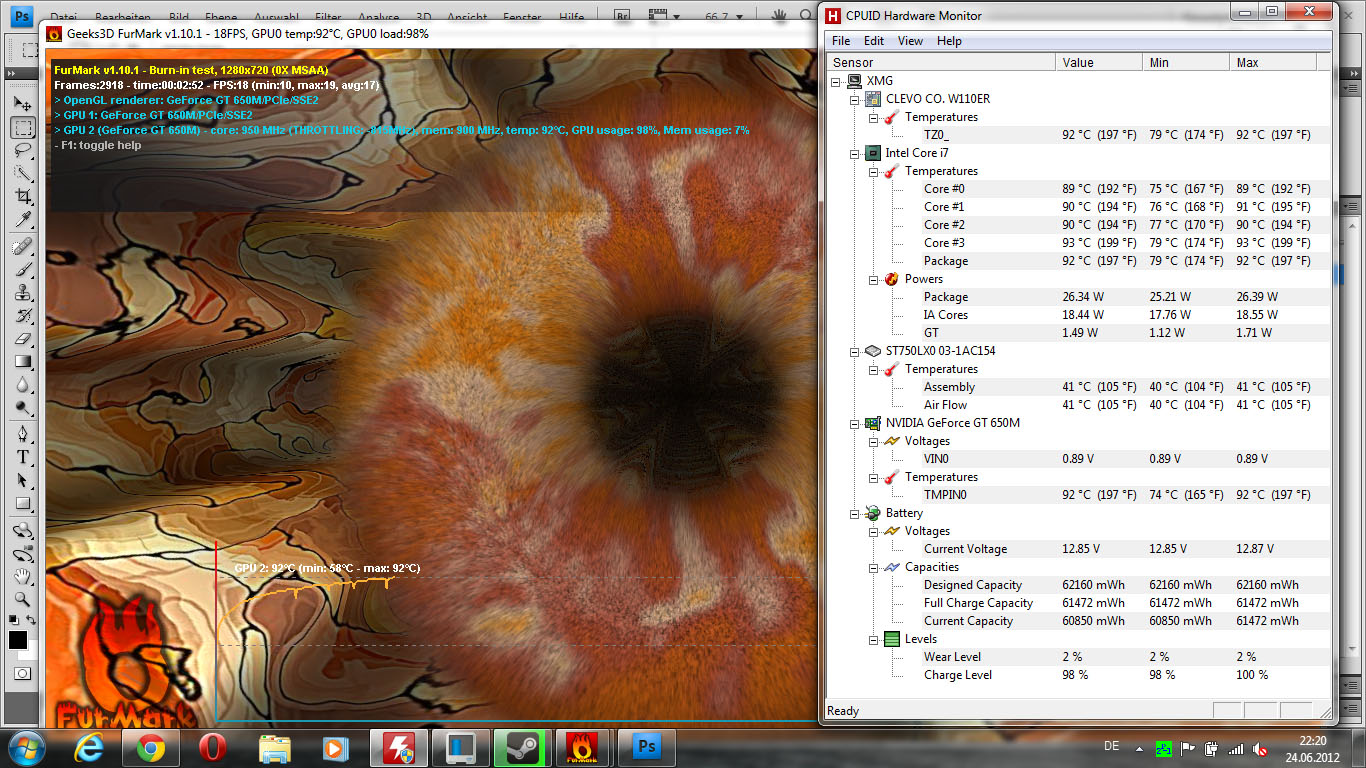Collapse the NVIDIA GeForce GT 650M node
The width and height of the screenshot is (1366, 768).
point(855,423)
